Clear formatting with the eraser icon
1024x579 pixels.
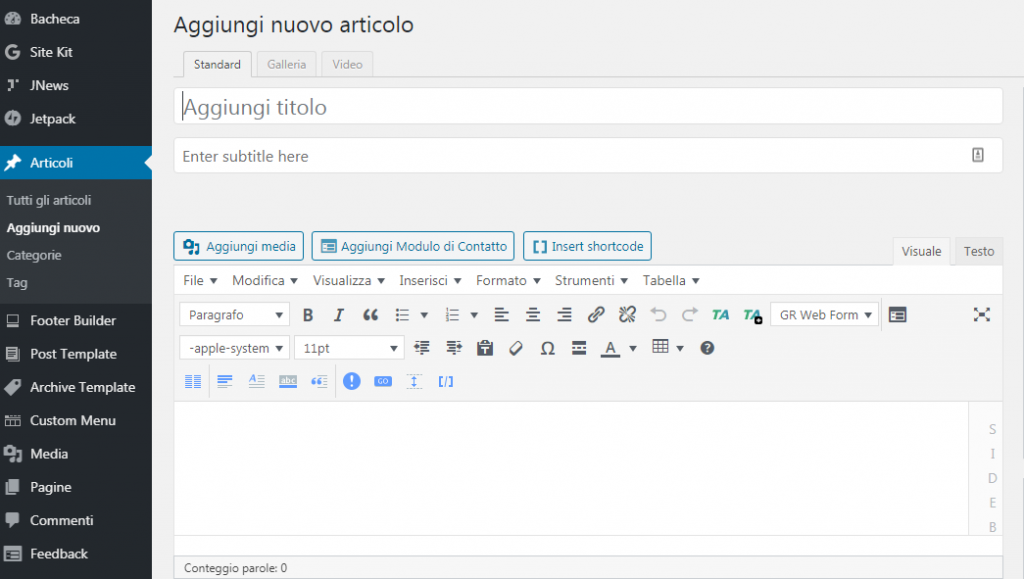[x=516, y=348]
